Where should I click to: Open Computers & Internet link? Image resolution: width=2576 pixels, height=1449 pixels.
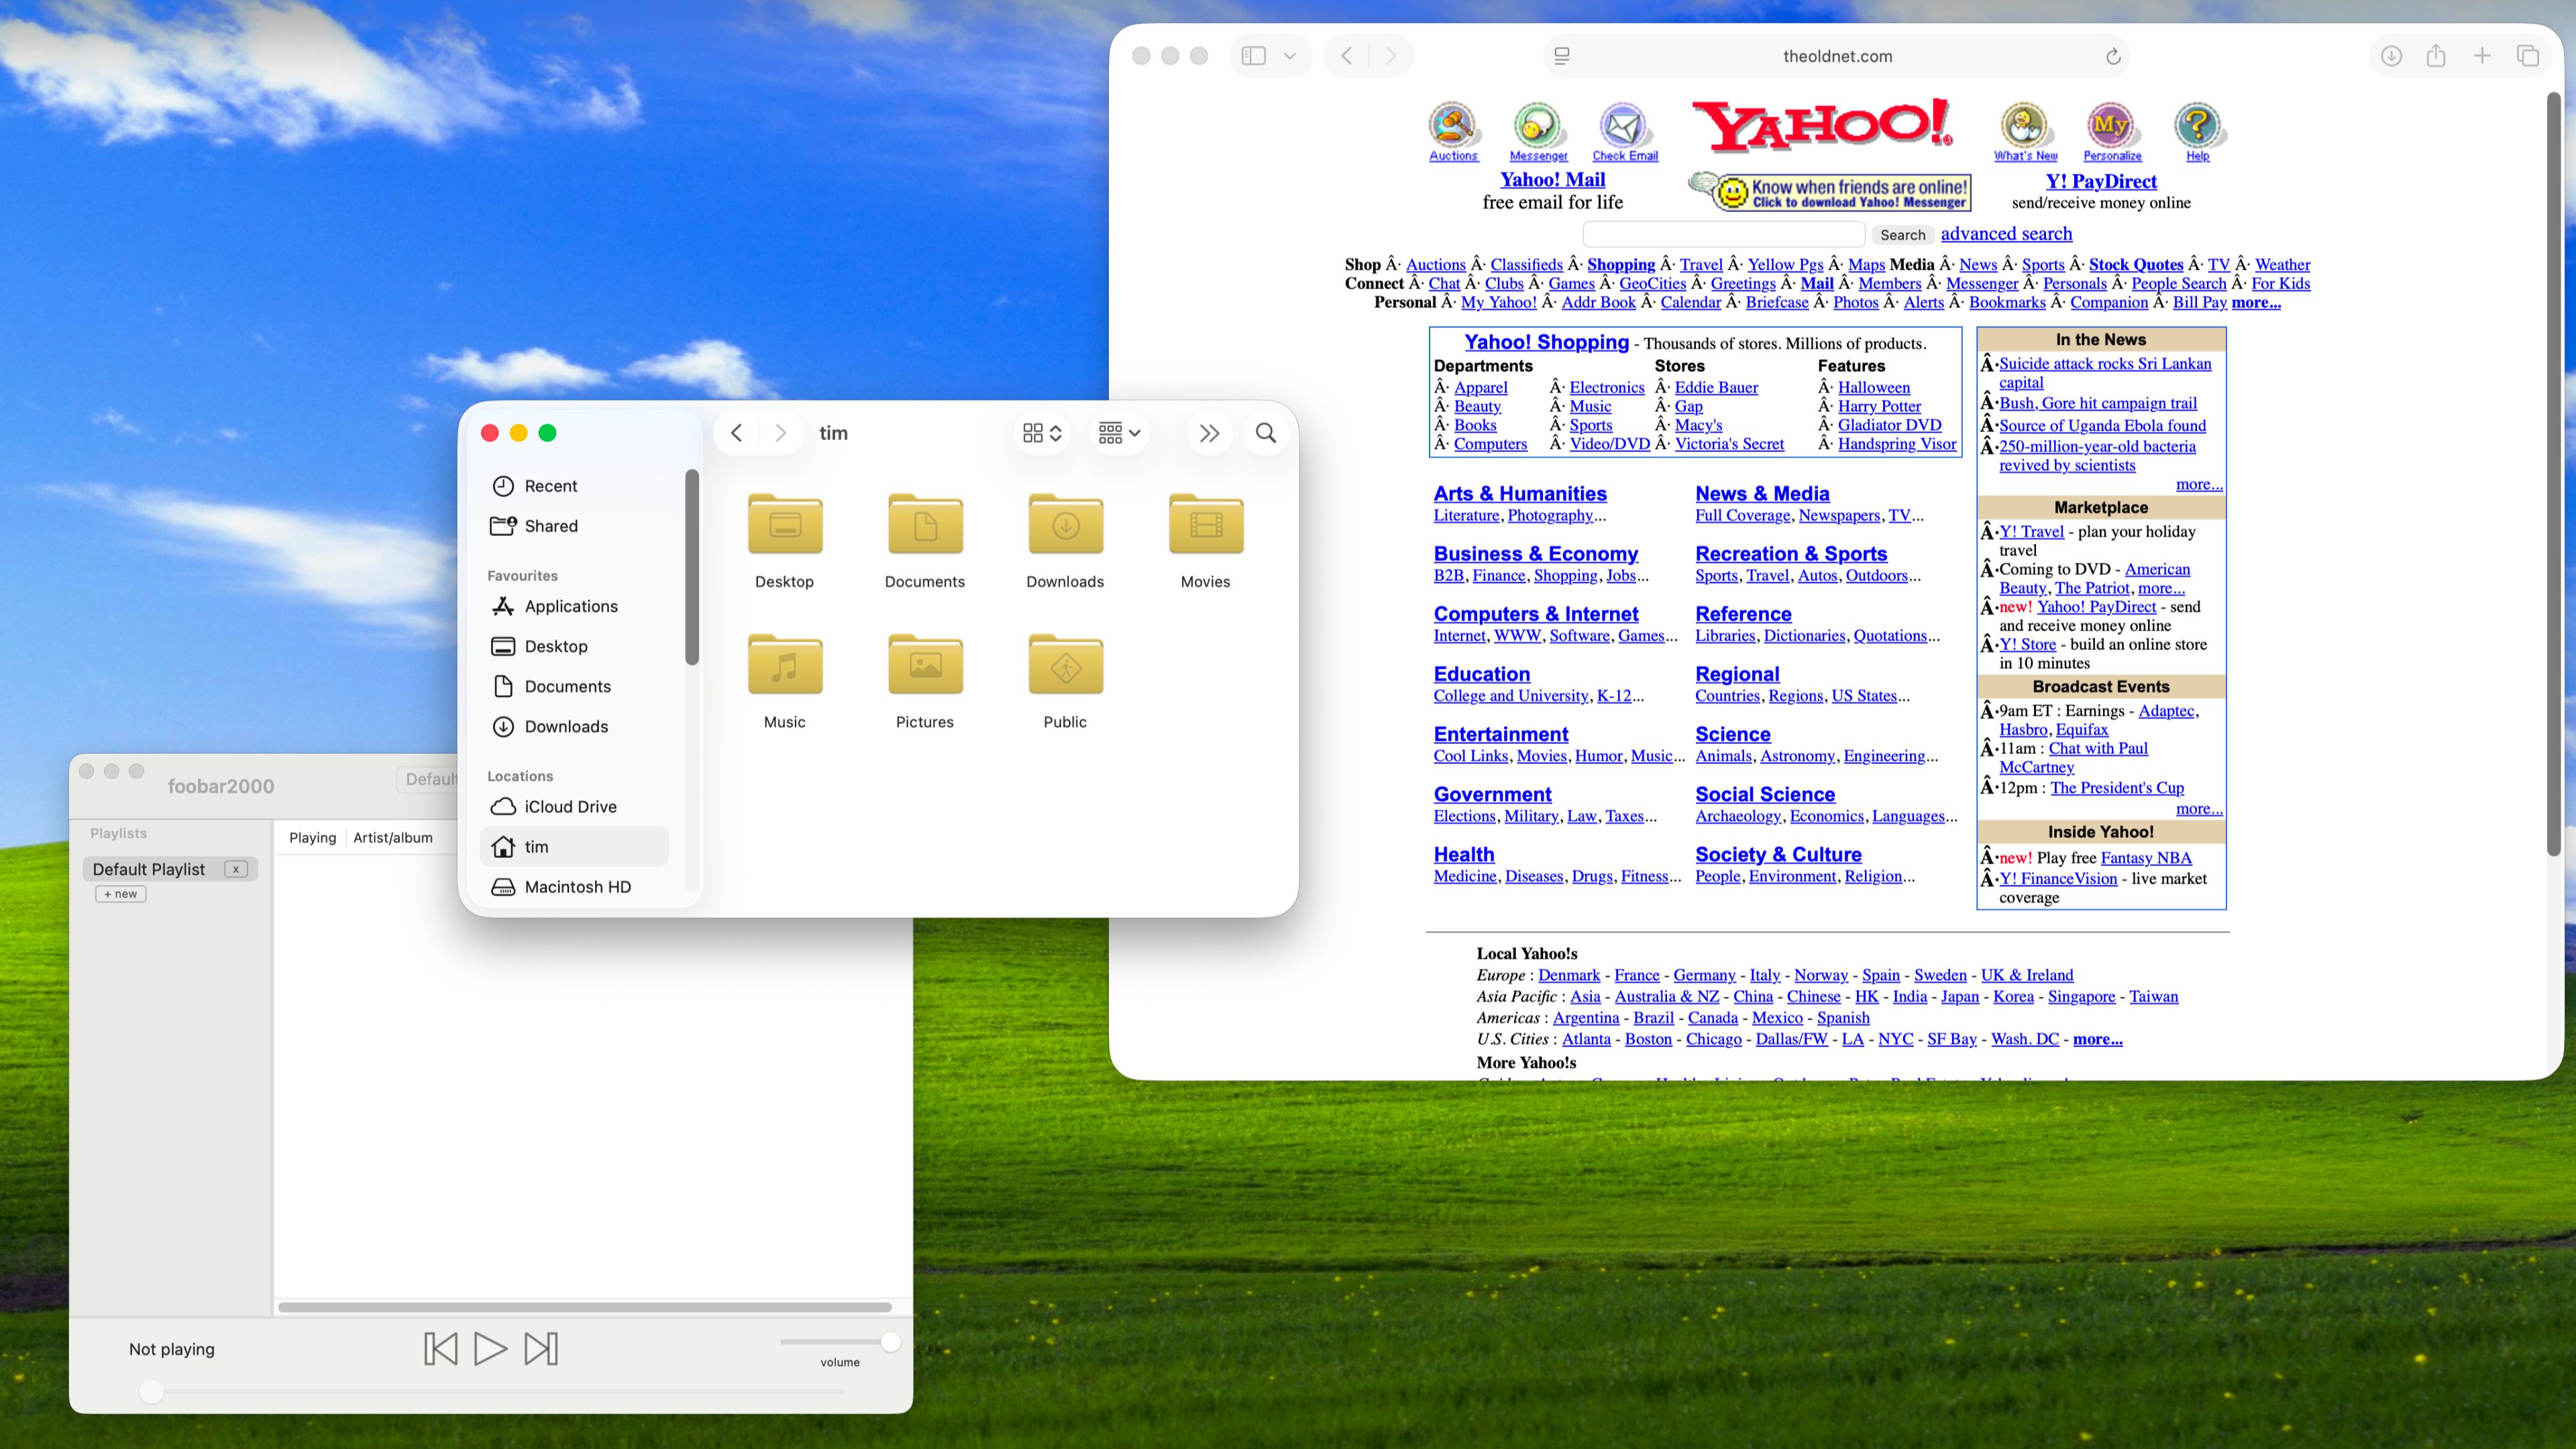coord(1535,614)
